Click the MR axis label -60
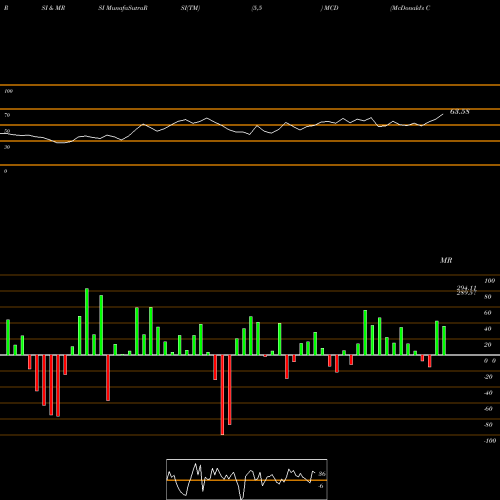Screen dimensions: 500x500 (x=488, y=409)
